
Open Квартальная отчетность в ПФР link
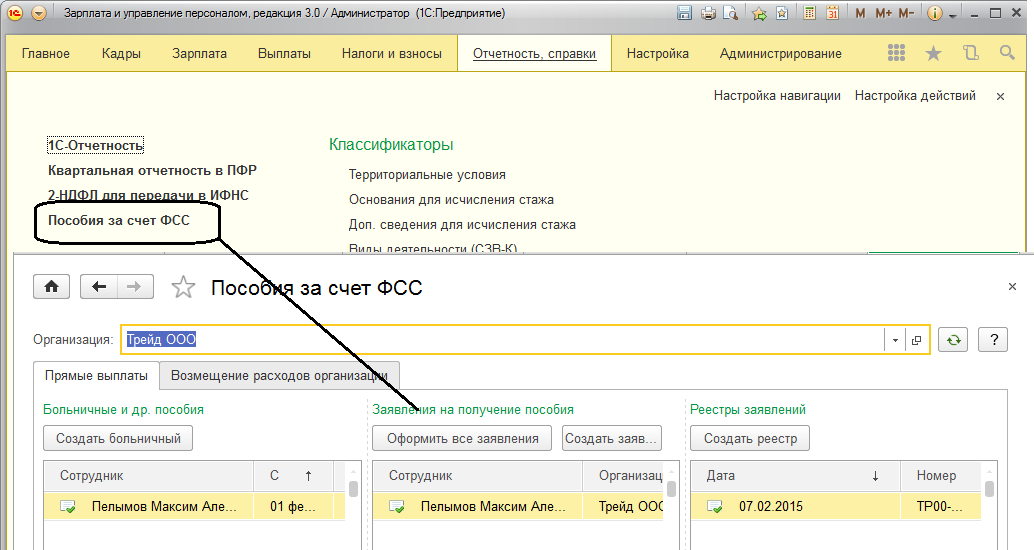coord(152,170)
